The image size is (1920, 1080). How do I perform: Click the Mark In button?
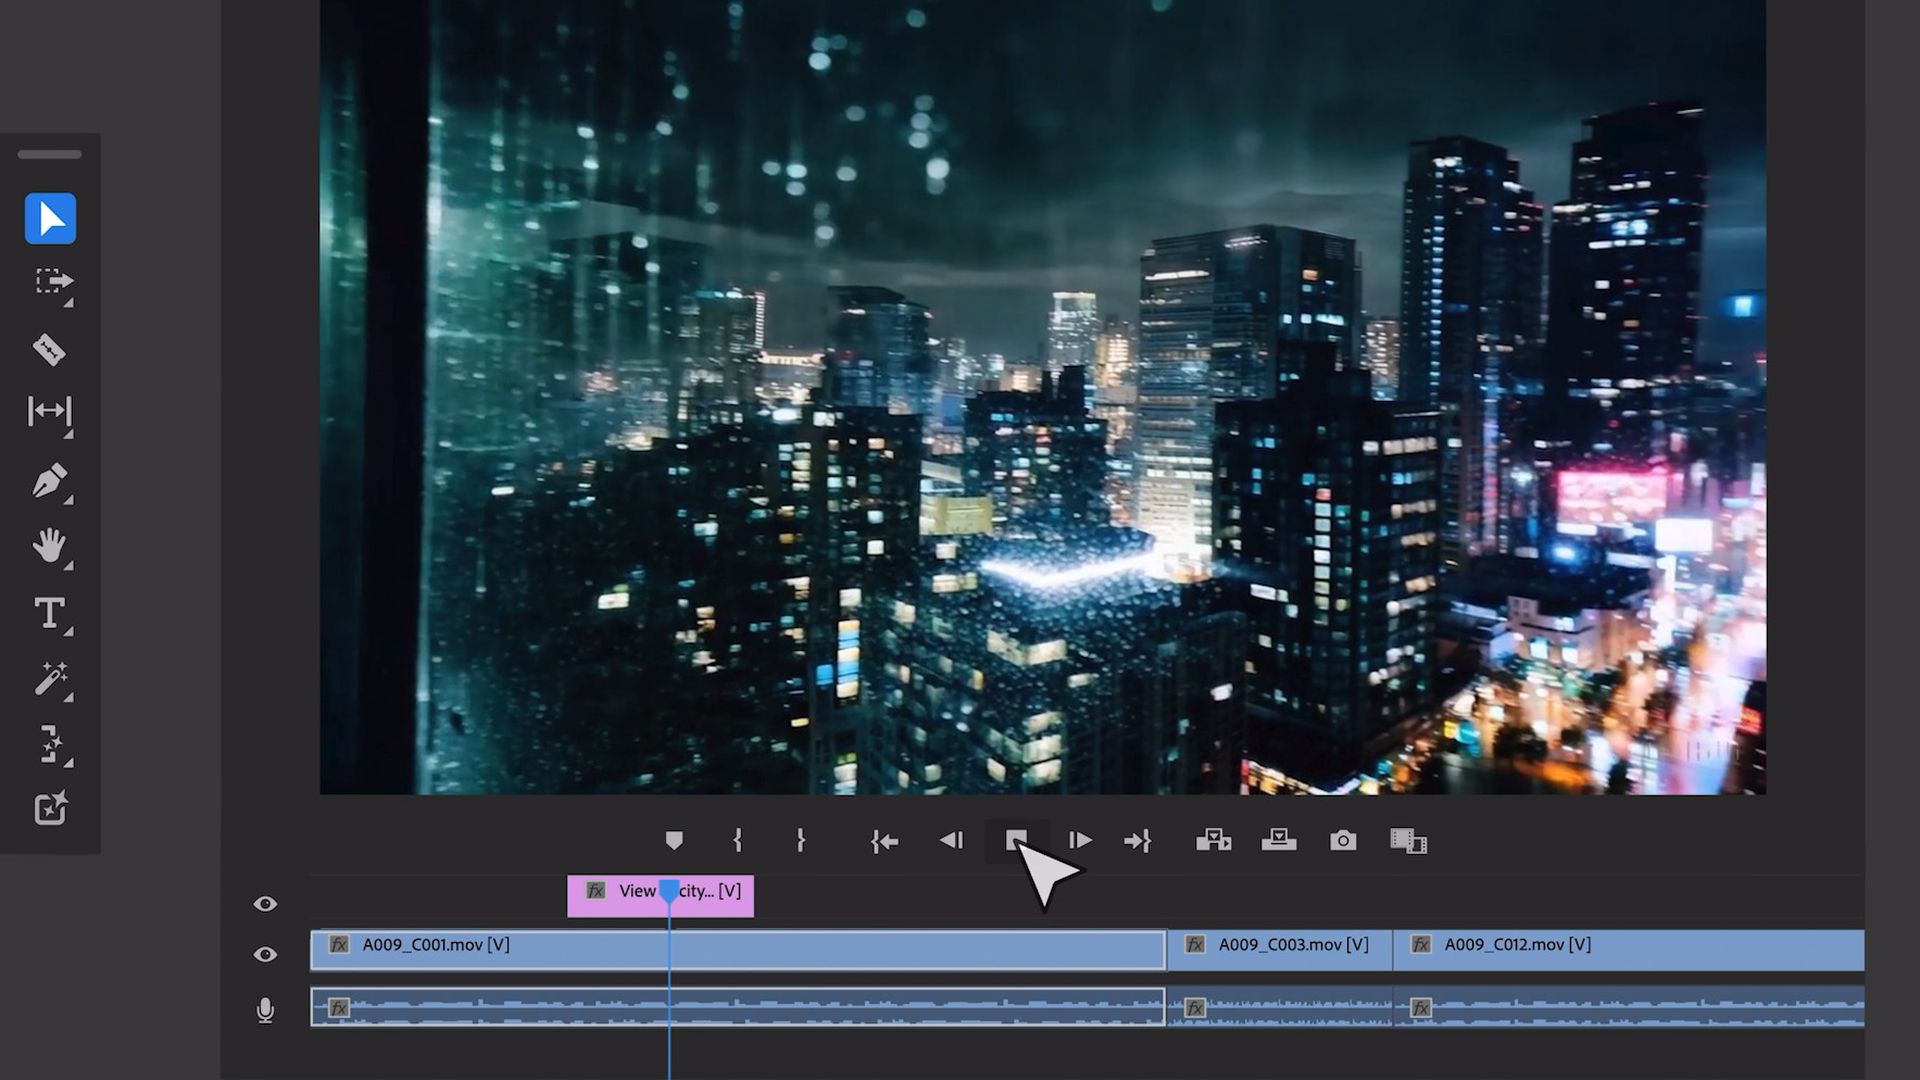[x=737, y=841]
